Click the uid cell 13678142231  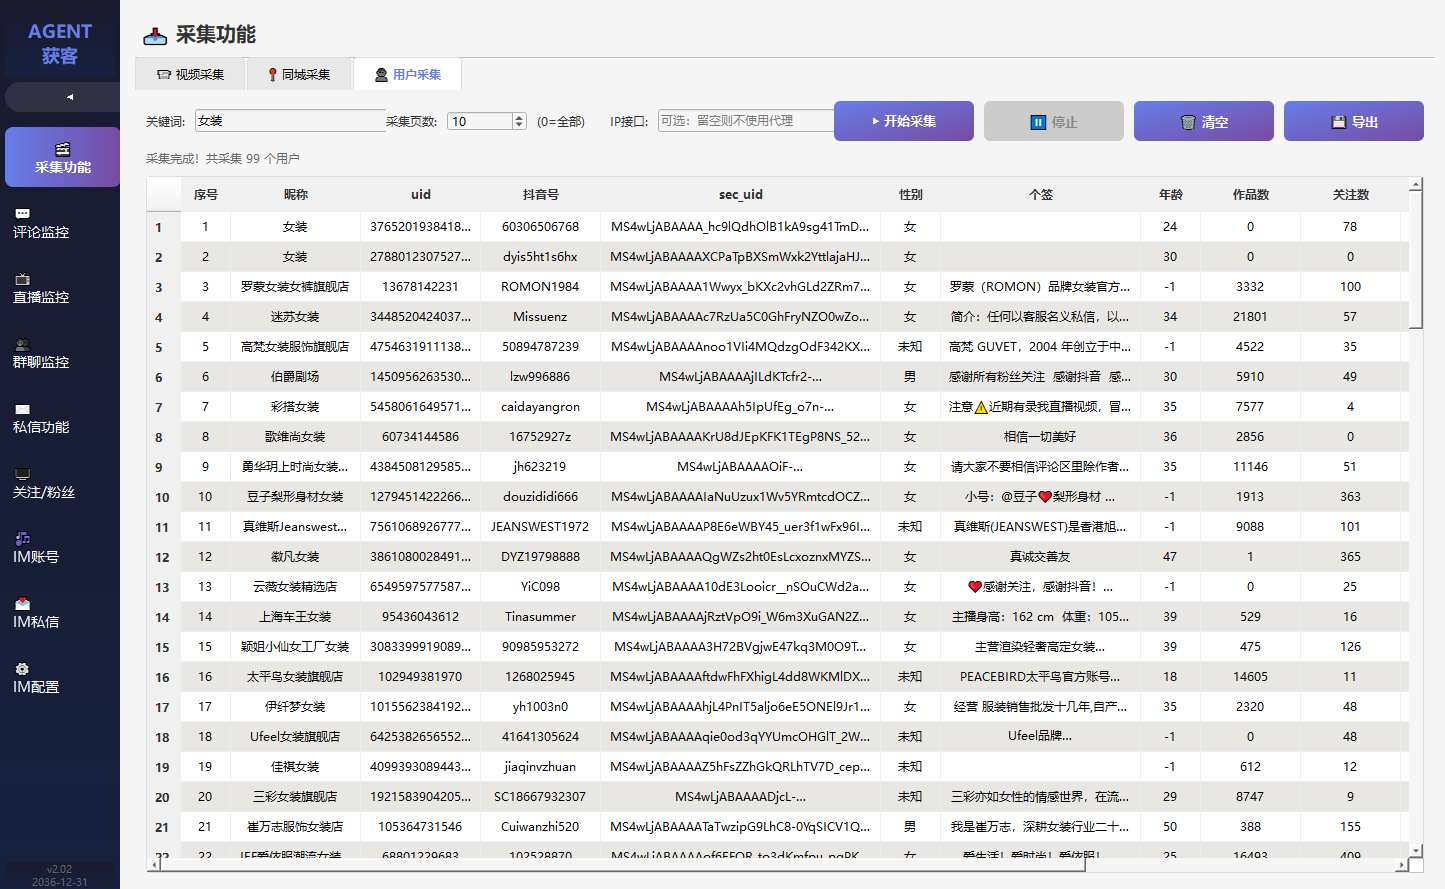[x=421, y=287]
